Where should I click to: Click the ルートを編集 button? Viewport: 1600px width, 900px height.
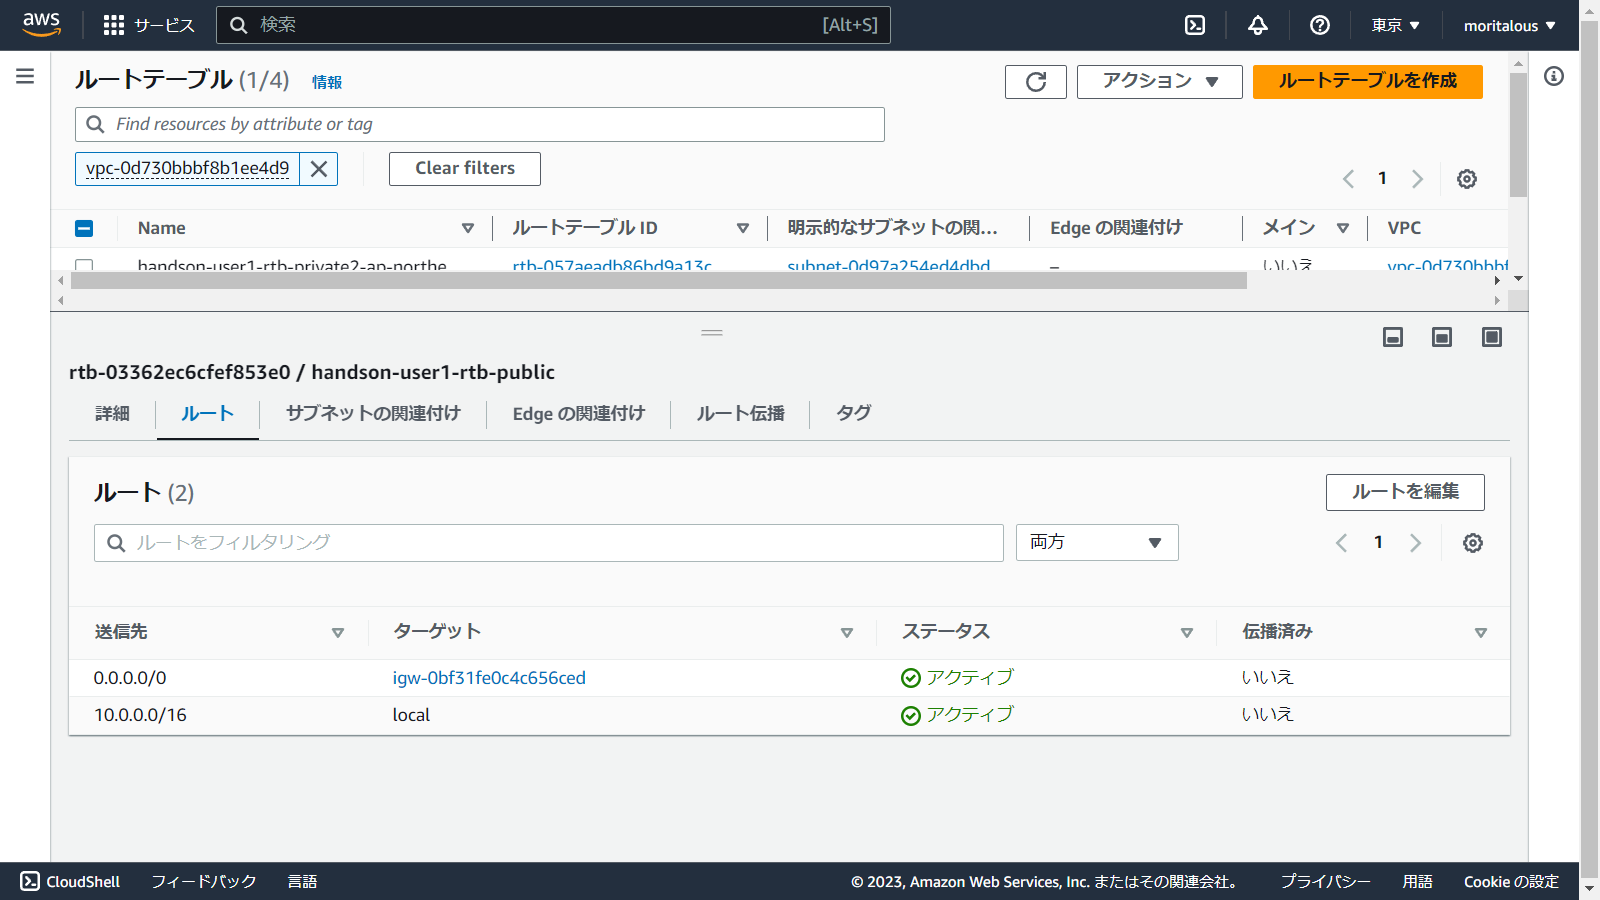(1404, 492)
